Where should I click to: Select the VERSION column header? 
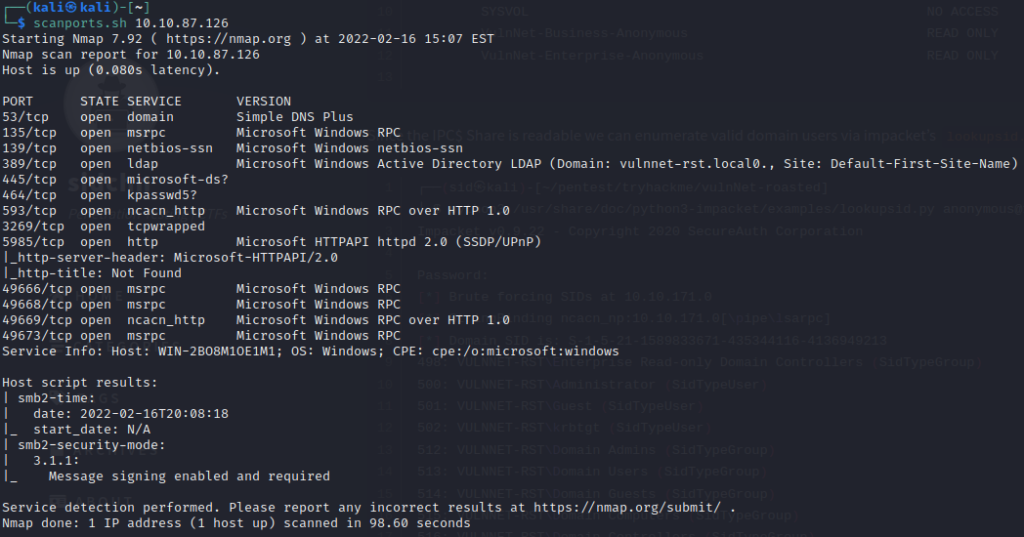click(x=263, y=101)
